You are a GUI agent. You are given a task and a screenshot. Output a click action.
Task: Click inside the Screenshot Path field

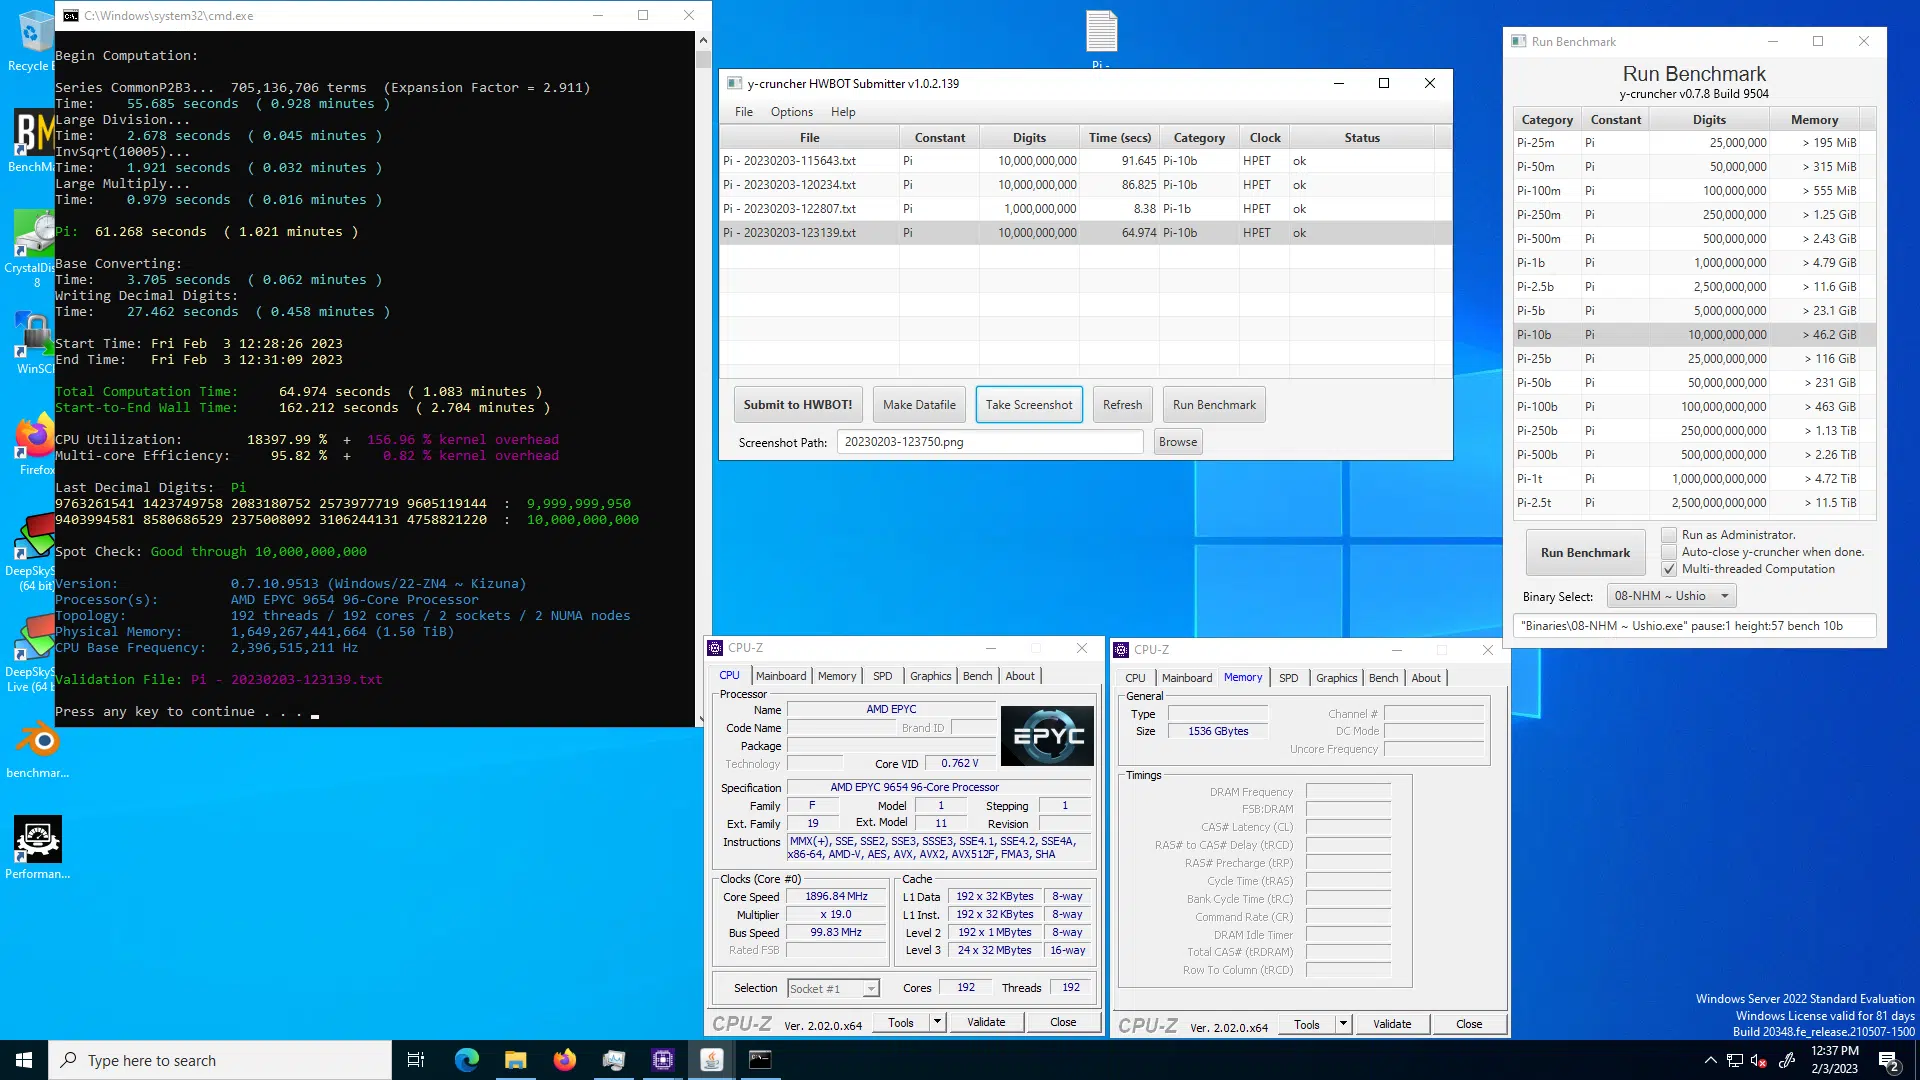[x=988, y=441]
